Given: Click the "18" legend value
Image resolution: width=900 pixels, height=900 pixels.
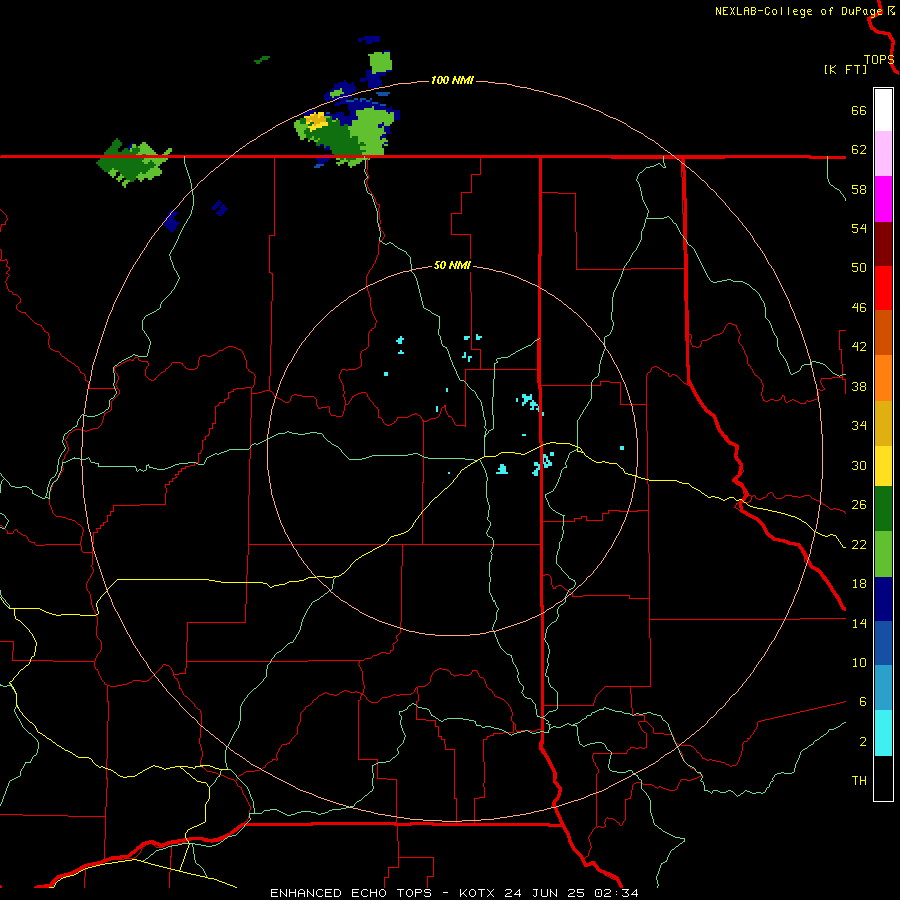Looking at the screenshot, I should pyautogui.click(x=859, y=584).
